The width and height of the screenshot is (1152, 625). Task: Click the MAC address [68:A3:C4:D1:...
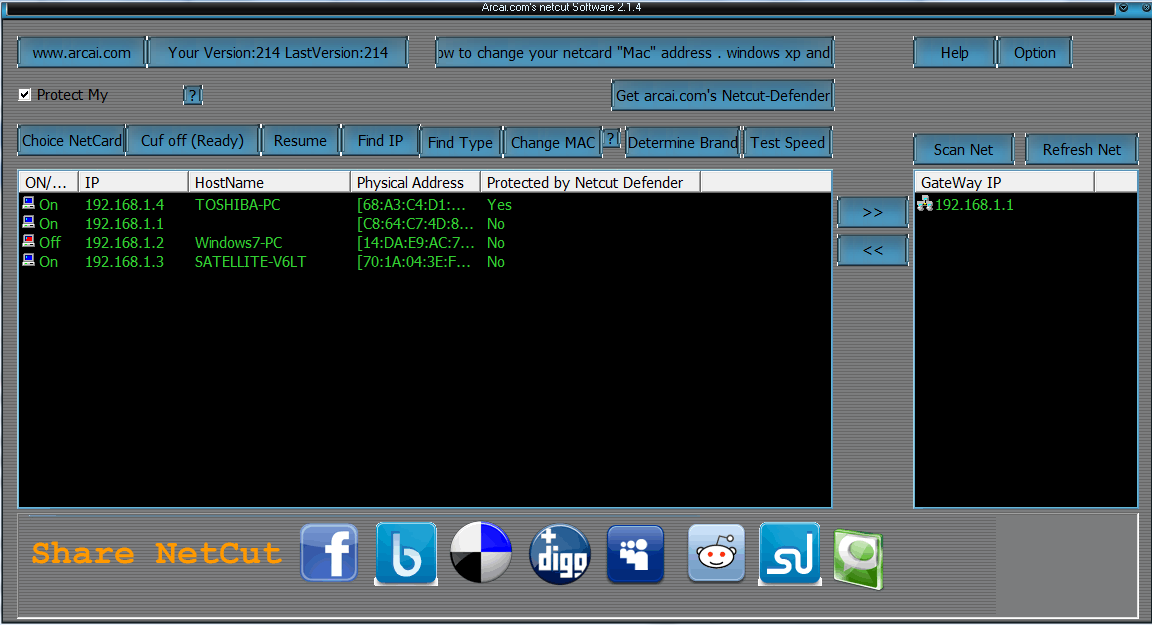[411, 205]
